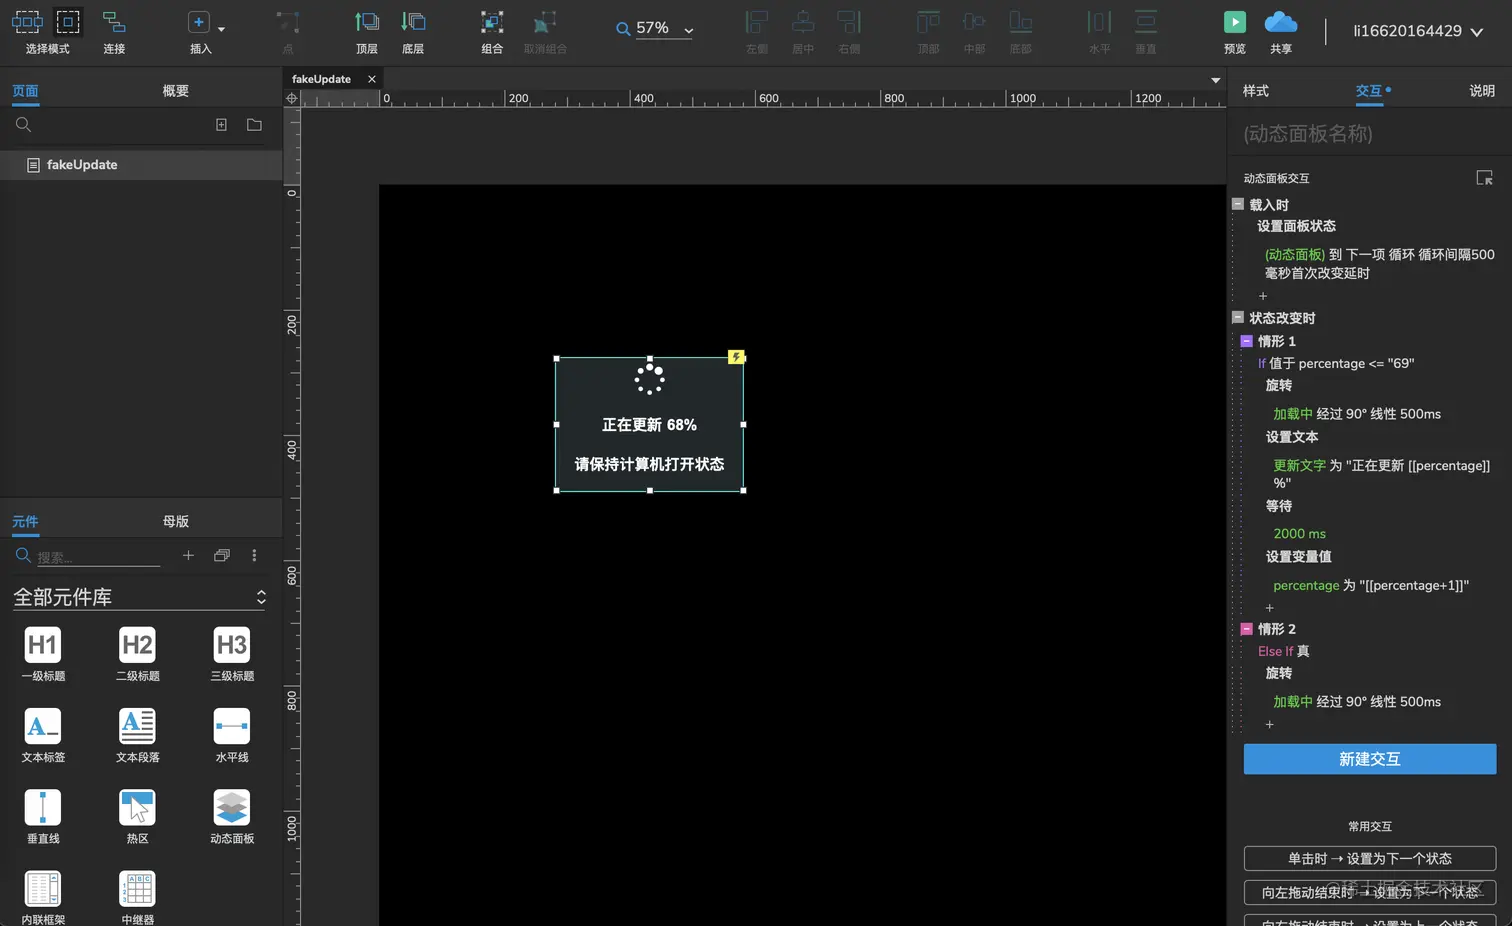Open the 说明 notes tab
1512x926 pixels.
coord(1482,91)
